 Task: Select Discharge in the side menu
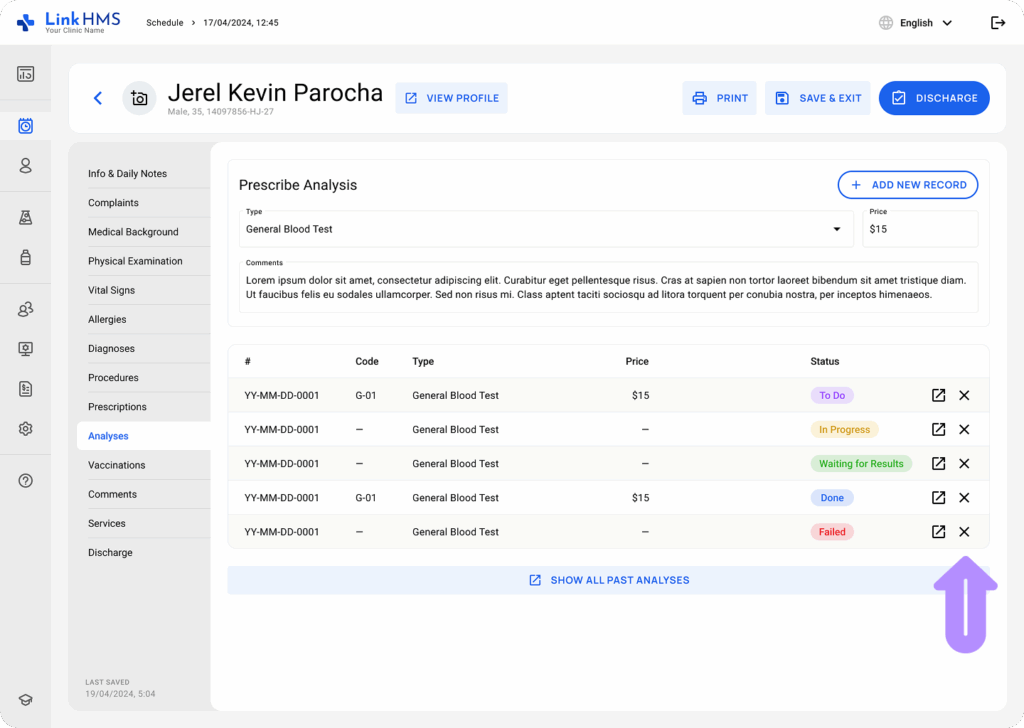[110, 552]
